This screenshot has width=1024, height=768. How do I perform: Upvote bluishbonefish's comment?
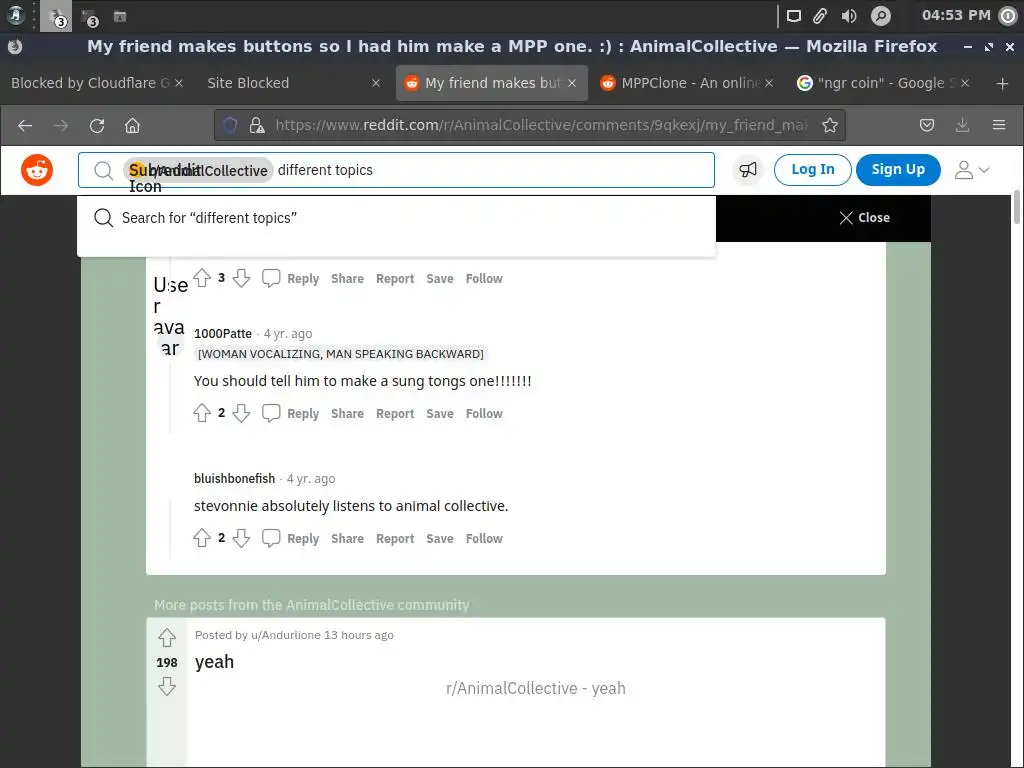pos(202,538)
